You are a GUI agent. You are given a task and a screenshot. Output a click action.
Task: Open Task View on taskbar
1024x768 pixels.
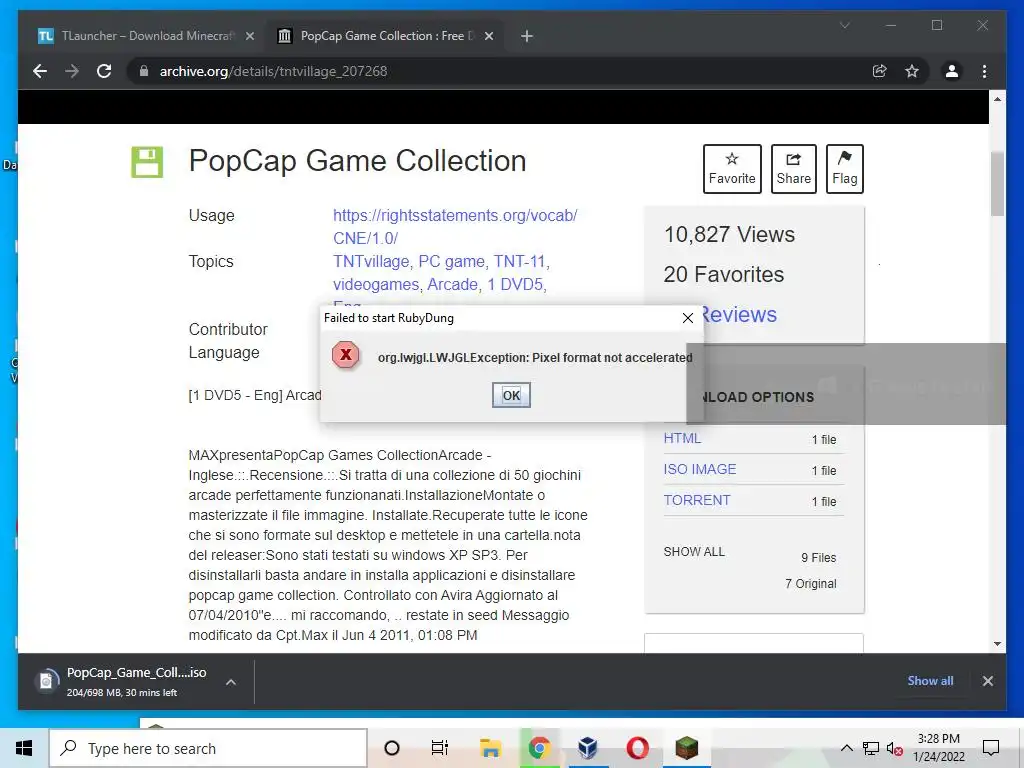tap(440, 748)
